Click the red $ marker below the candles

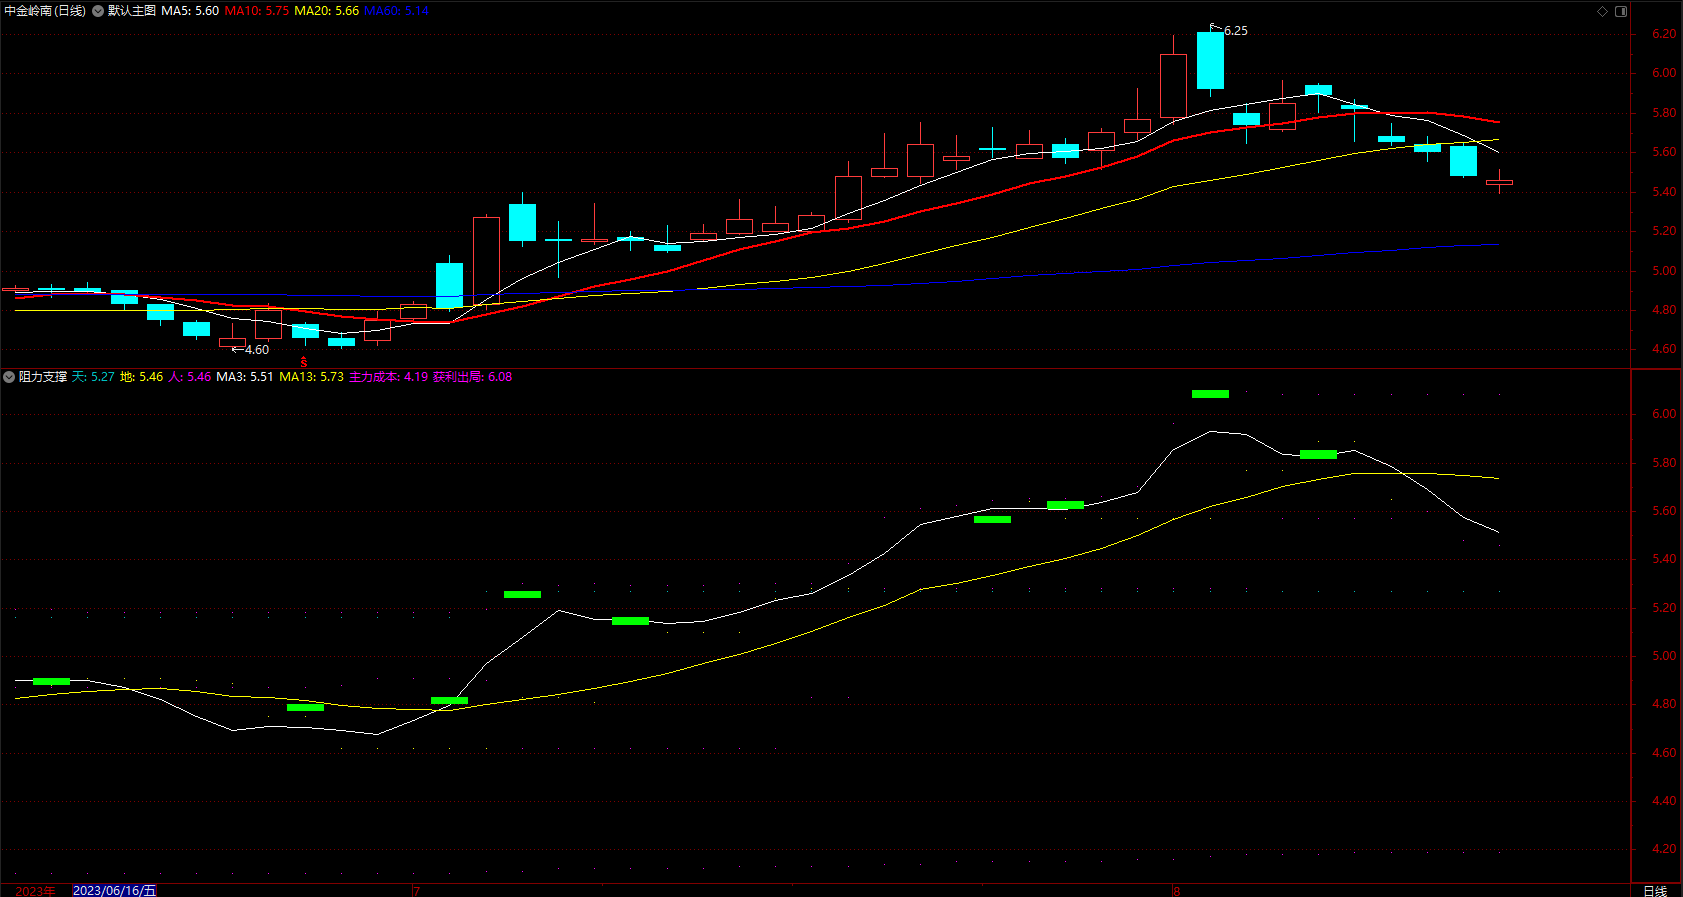pyautogui.click(x=304, y=362)
